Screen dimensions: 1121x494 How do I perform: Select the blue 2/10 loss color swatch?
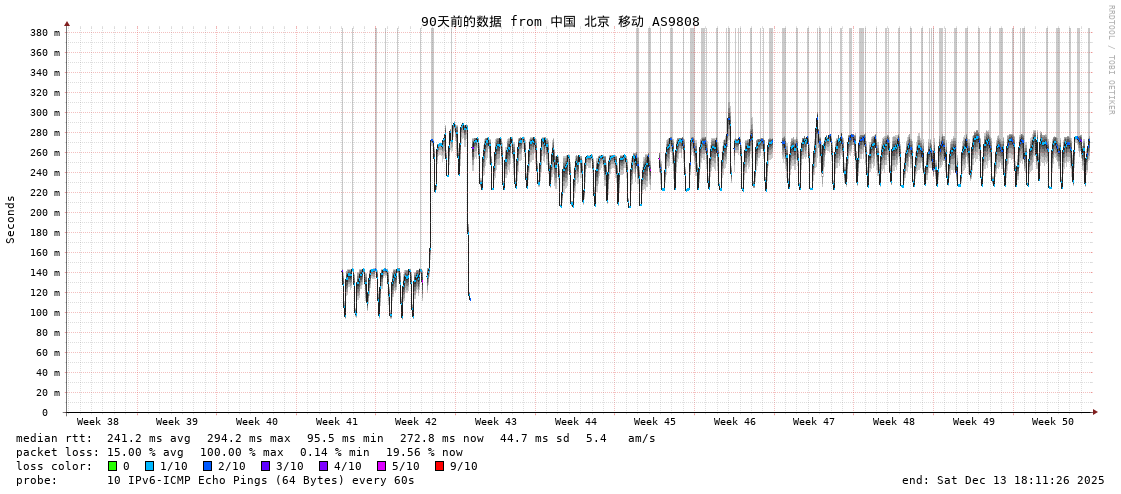point(207,466)
